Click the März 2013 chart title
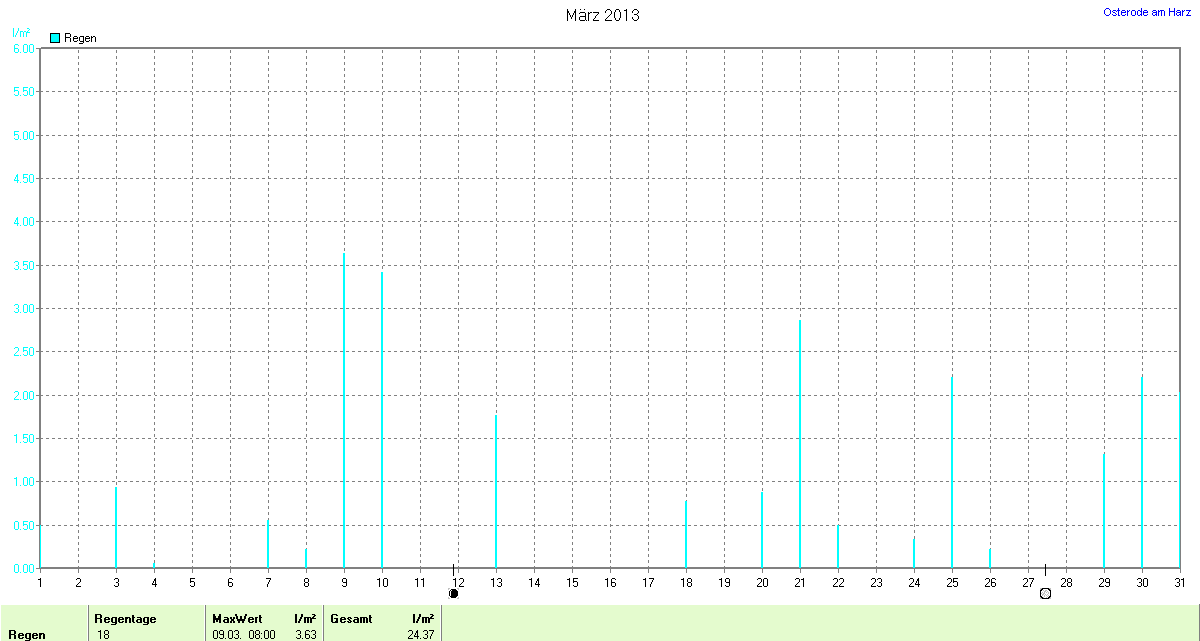The height and width of the screenshot is (641, 1200). click(x=602, y=16)
